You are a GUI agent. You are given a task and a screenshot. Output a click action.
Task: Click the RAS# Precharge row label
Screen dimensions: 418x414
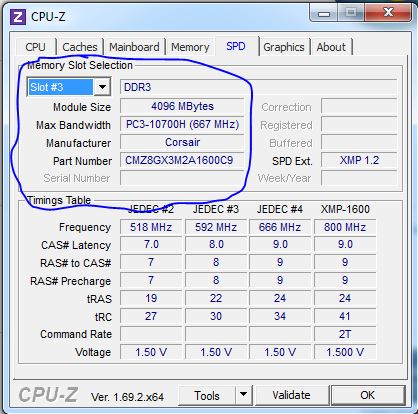pyautogui.click(x=70, y=281)
